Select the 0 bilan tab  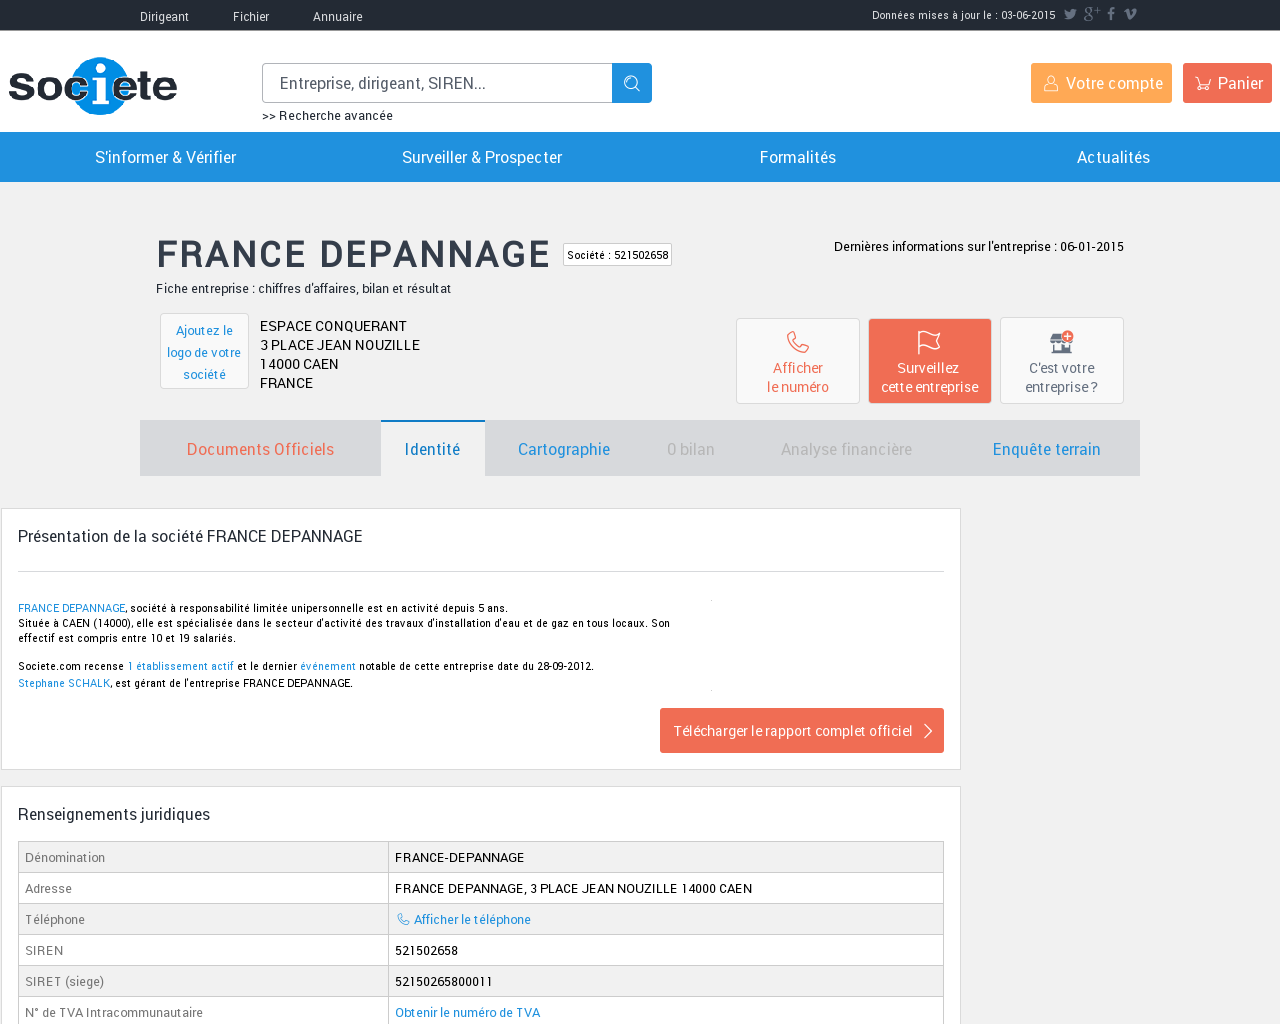(x=691, y=449)
